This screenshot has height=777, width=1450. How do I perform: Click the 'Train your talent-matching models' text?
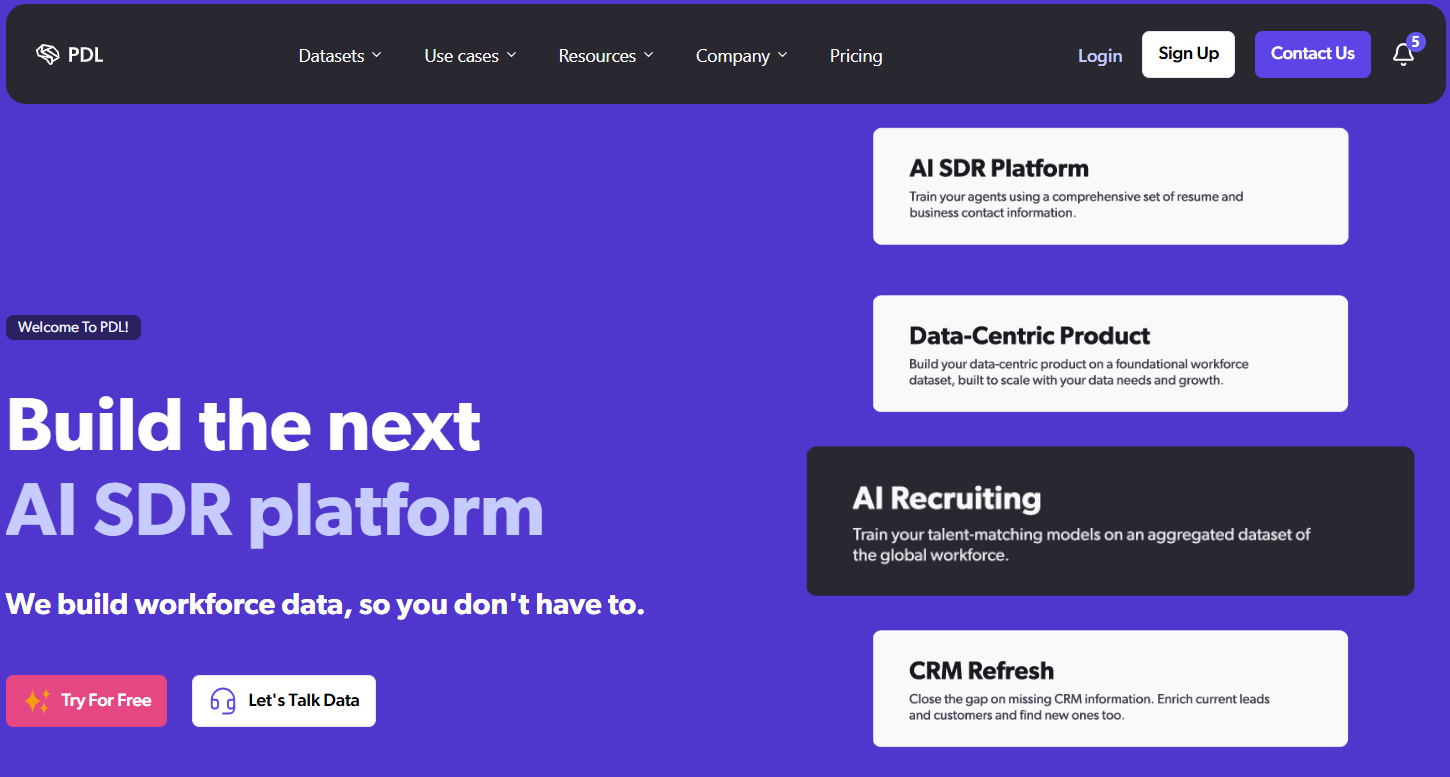1081,545
